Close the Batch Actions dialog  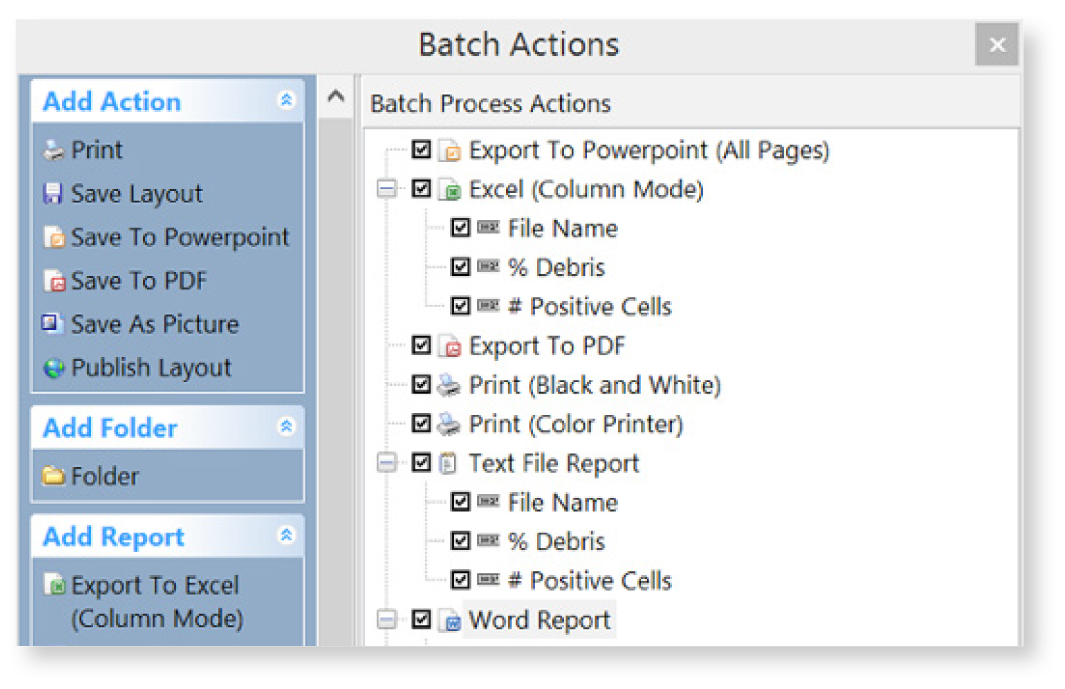(997, 45)
